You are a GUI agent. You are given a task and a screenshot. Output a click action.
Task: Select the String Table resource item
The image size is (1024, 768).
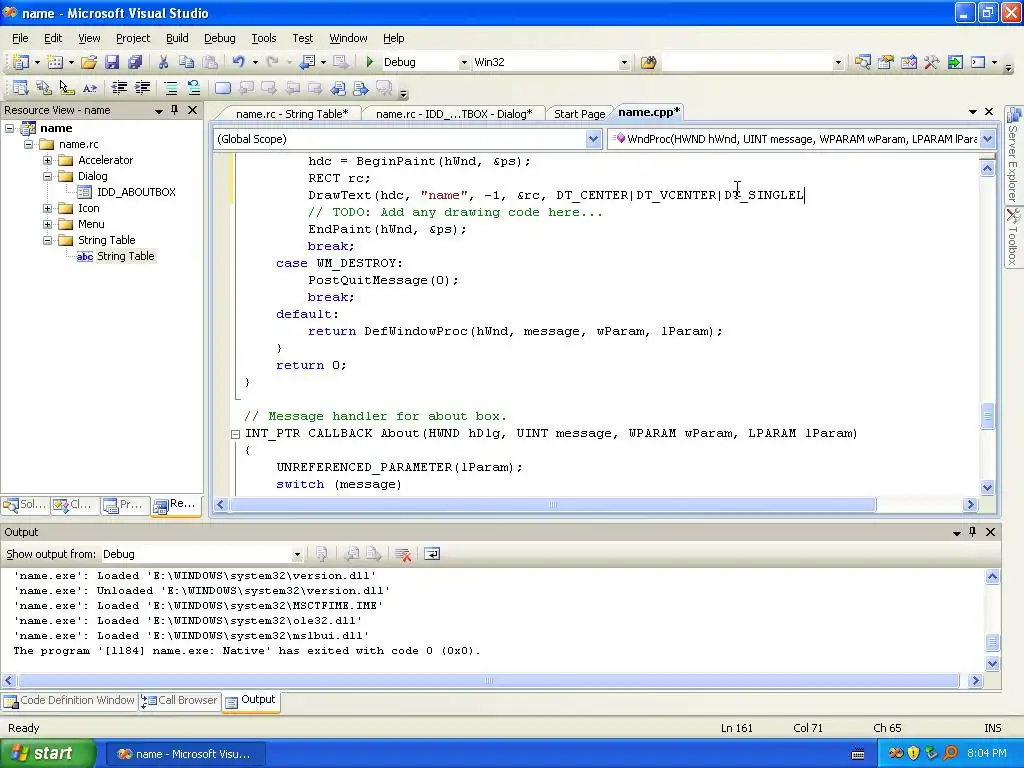click(125, 256)
